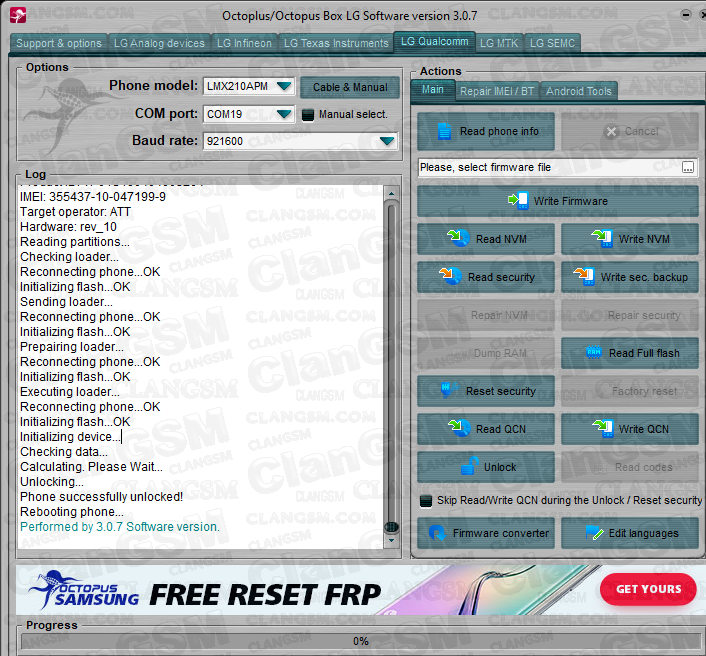This screenshot has height=656, width=706.
Task: Switch to LG Texas Instruments tab
Action: [x=336, y=43]
